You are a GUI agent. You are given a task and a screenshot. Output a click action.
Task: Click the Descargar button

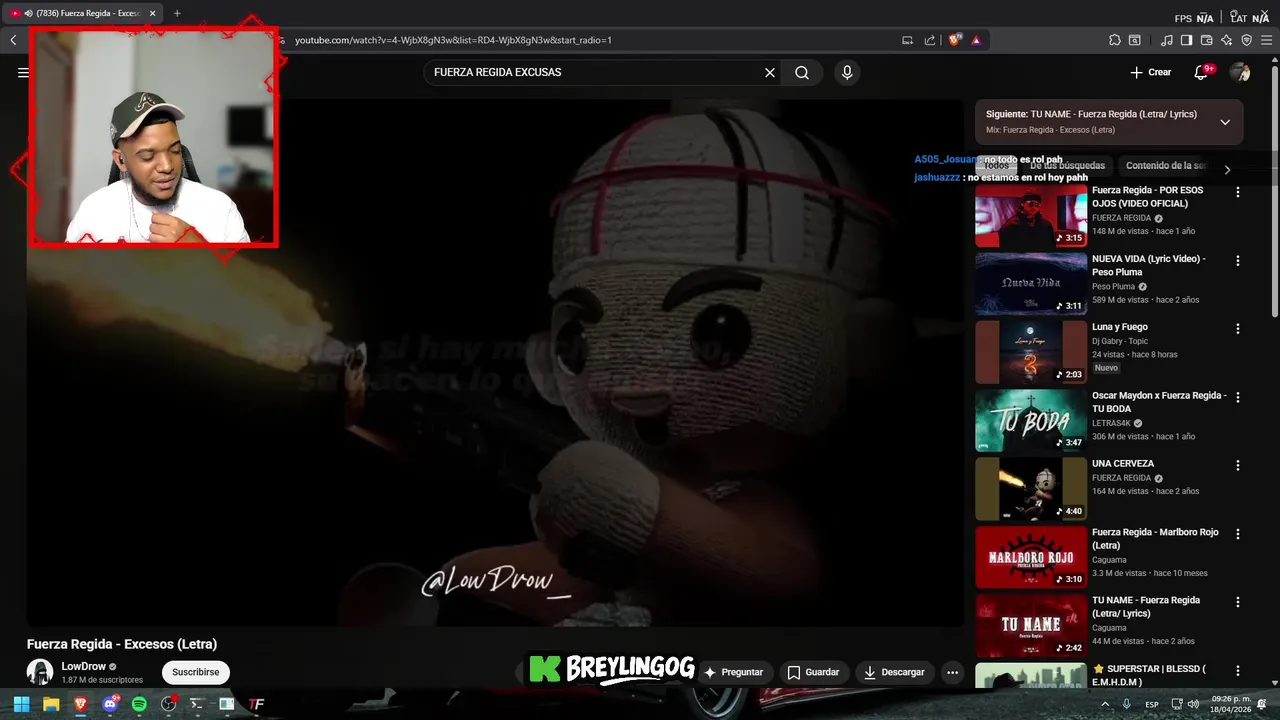[x=894, y=672]
